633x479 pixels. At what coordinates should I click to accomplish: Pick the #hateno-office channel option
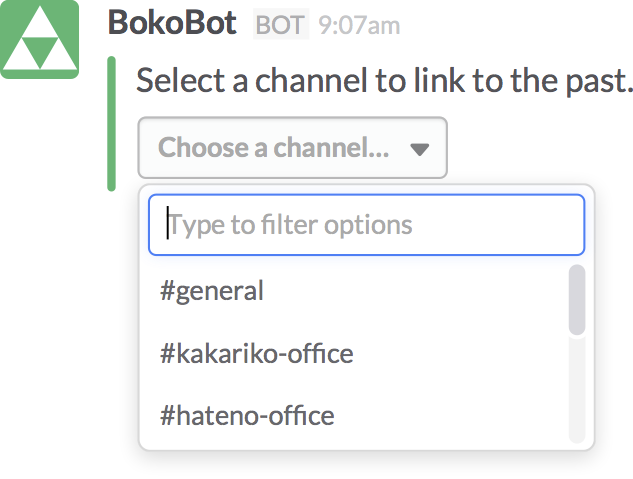pos(246,414)
